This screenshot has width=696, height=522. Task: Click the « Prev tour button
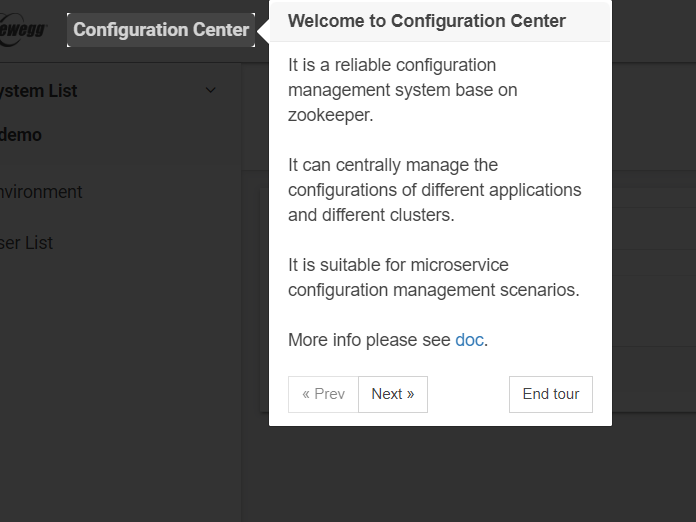[323, 394]
